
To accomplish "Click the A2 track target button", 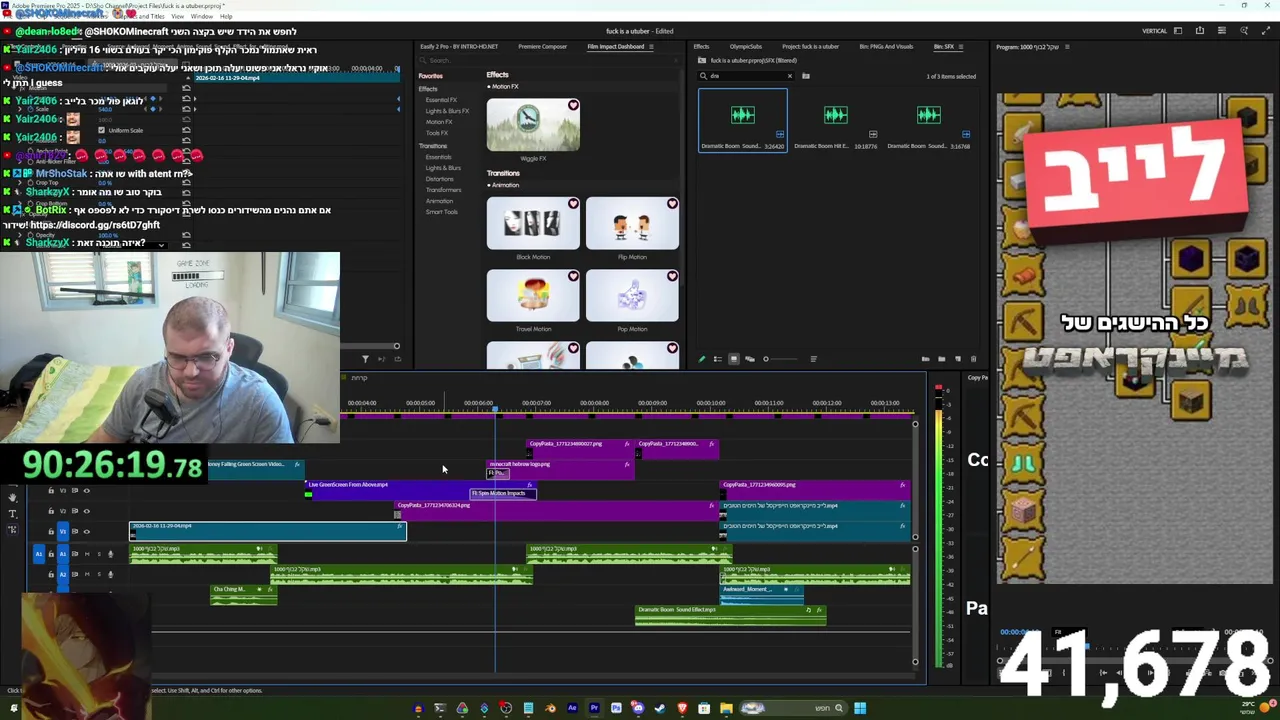I will (x=63, y=574).
